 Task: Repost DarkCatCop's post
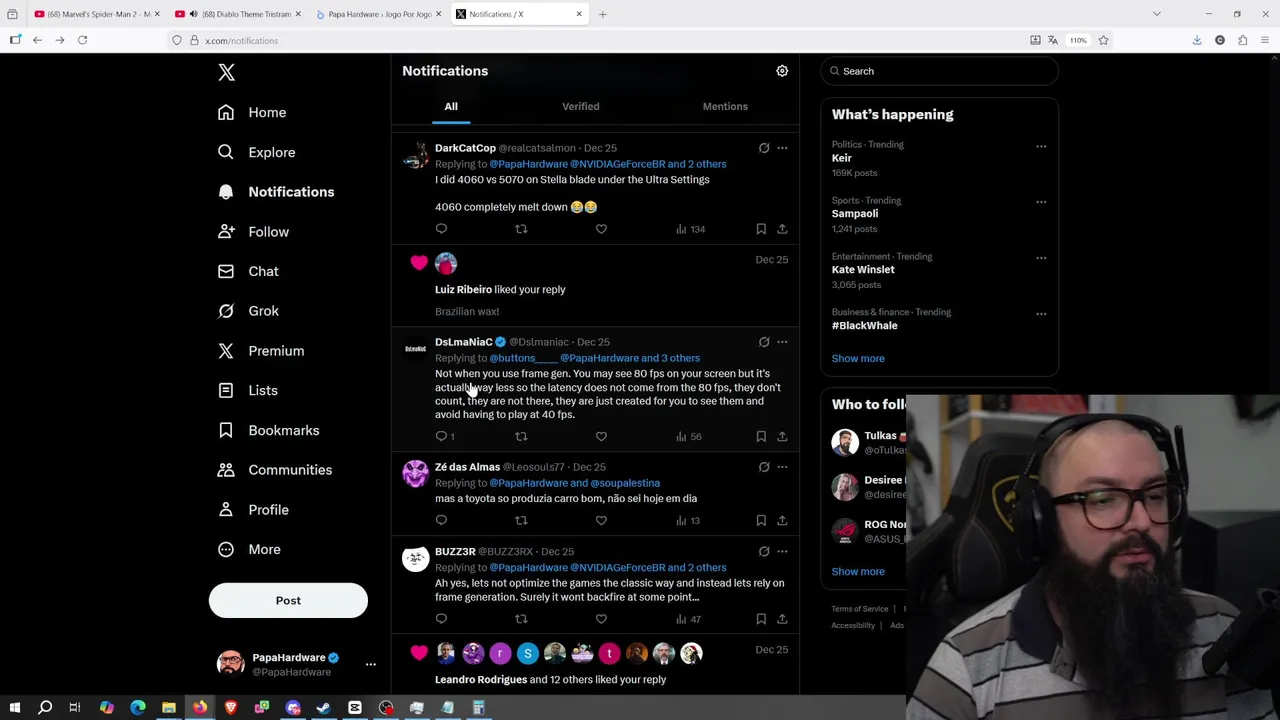(x=521, y=229)
